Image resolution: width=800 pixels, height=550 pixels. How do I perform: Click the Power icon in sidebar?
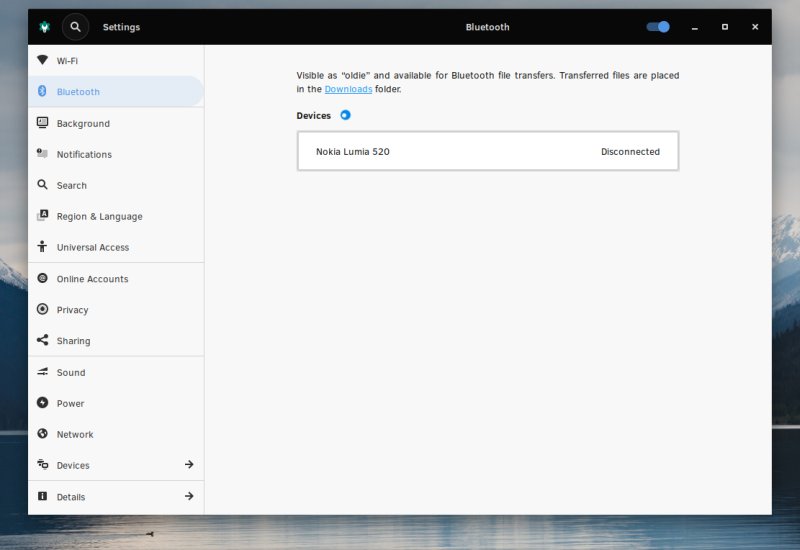[42, 403]
